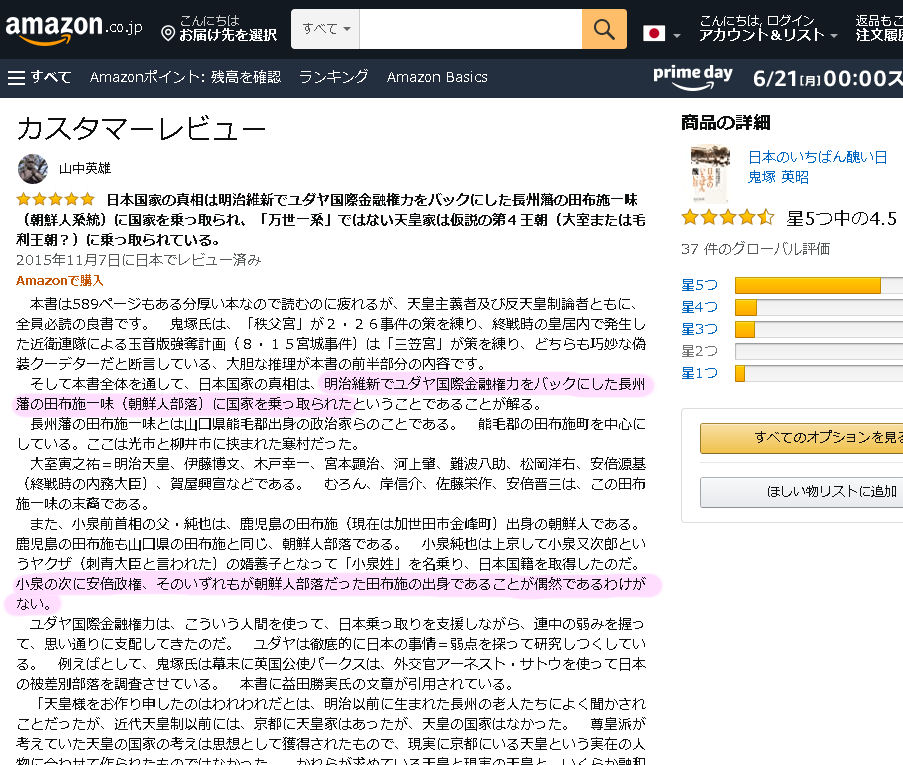Open the Amazon.co.jp home logo
This screenshot has height=765, width=903.
(74, 29)
